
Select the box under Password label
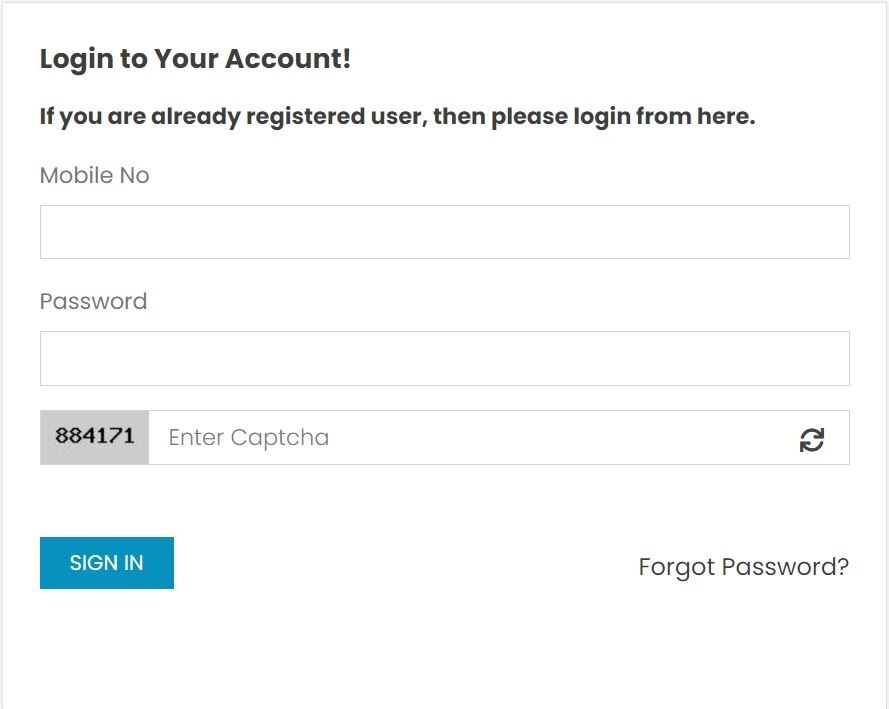point(444,358)
